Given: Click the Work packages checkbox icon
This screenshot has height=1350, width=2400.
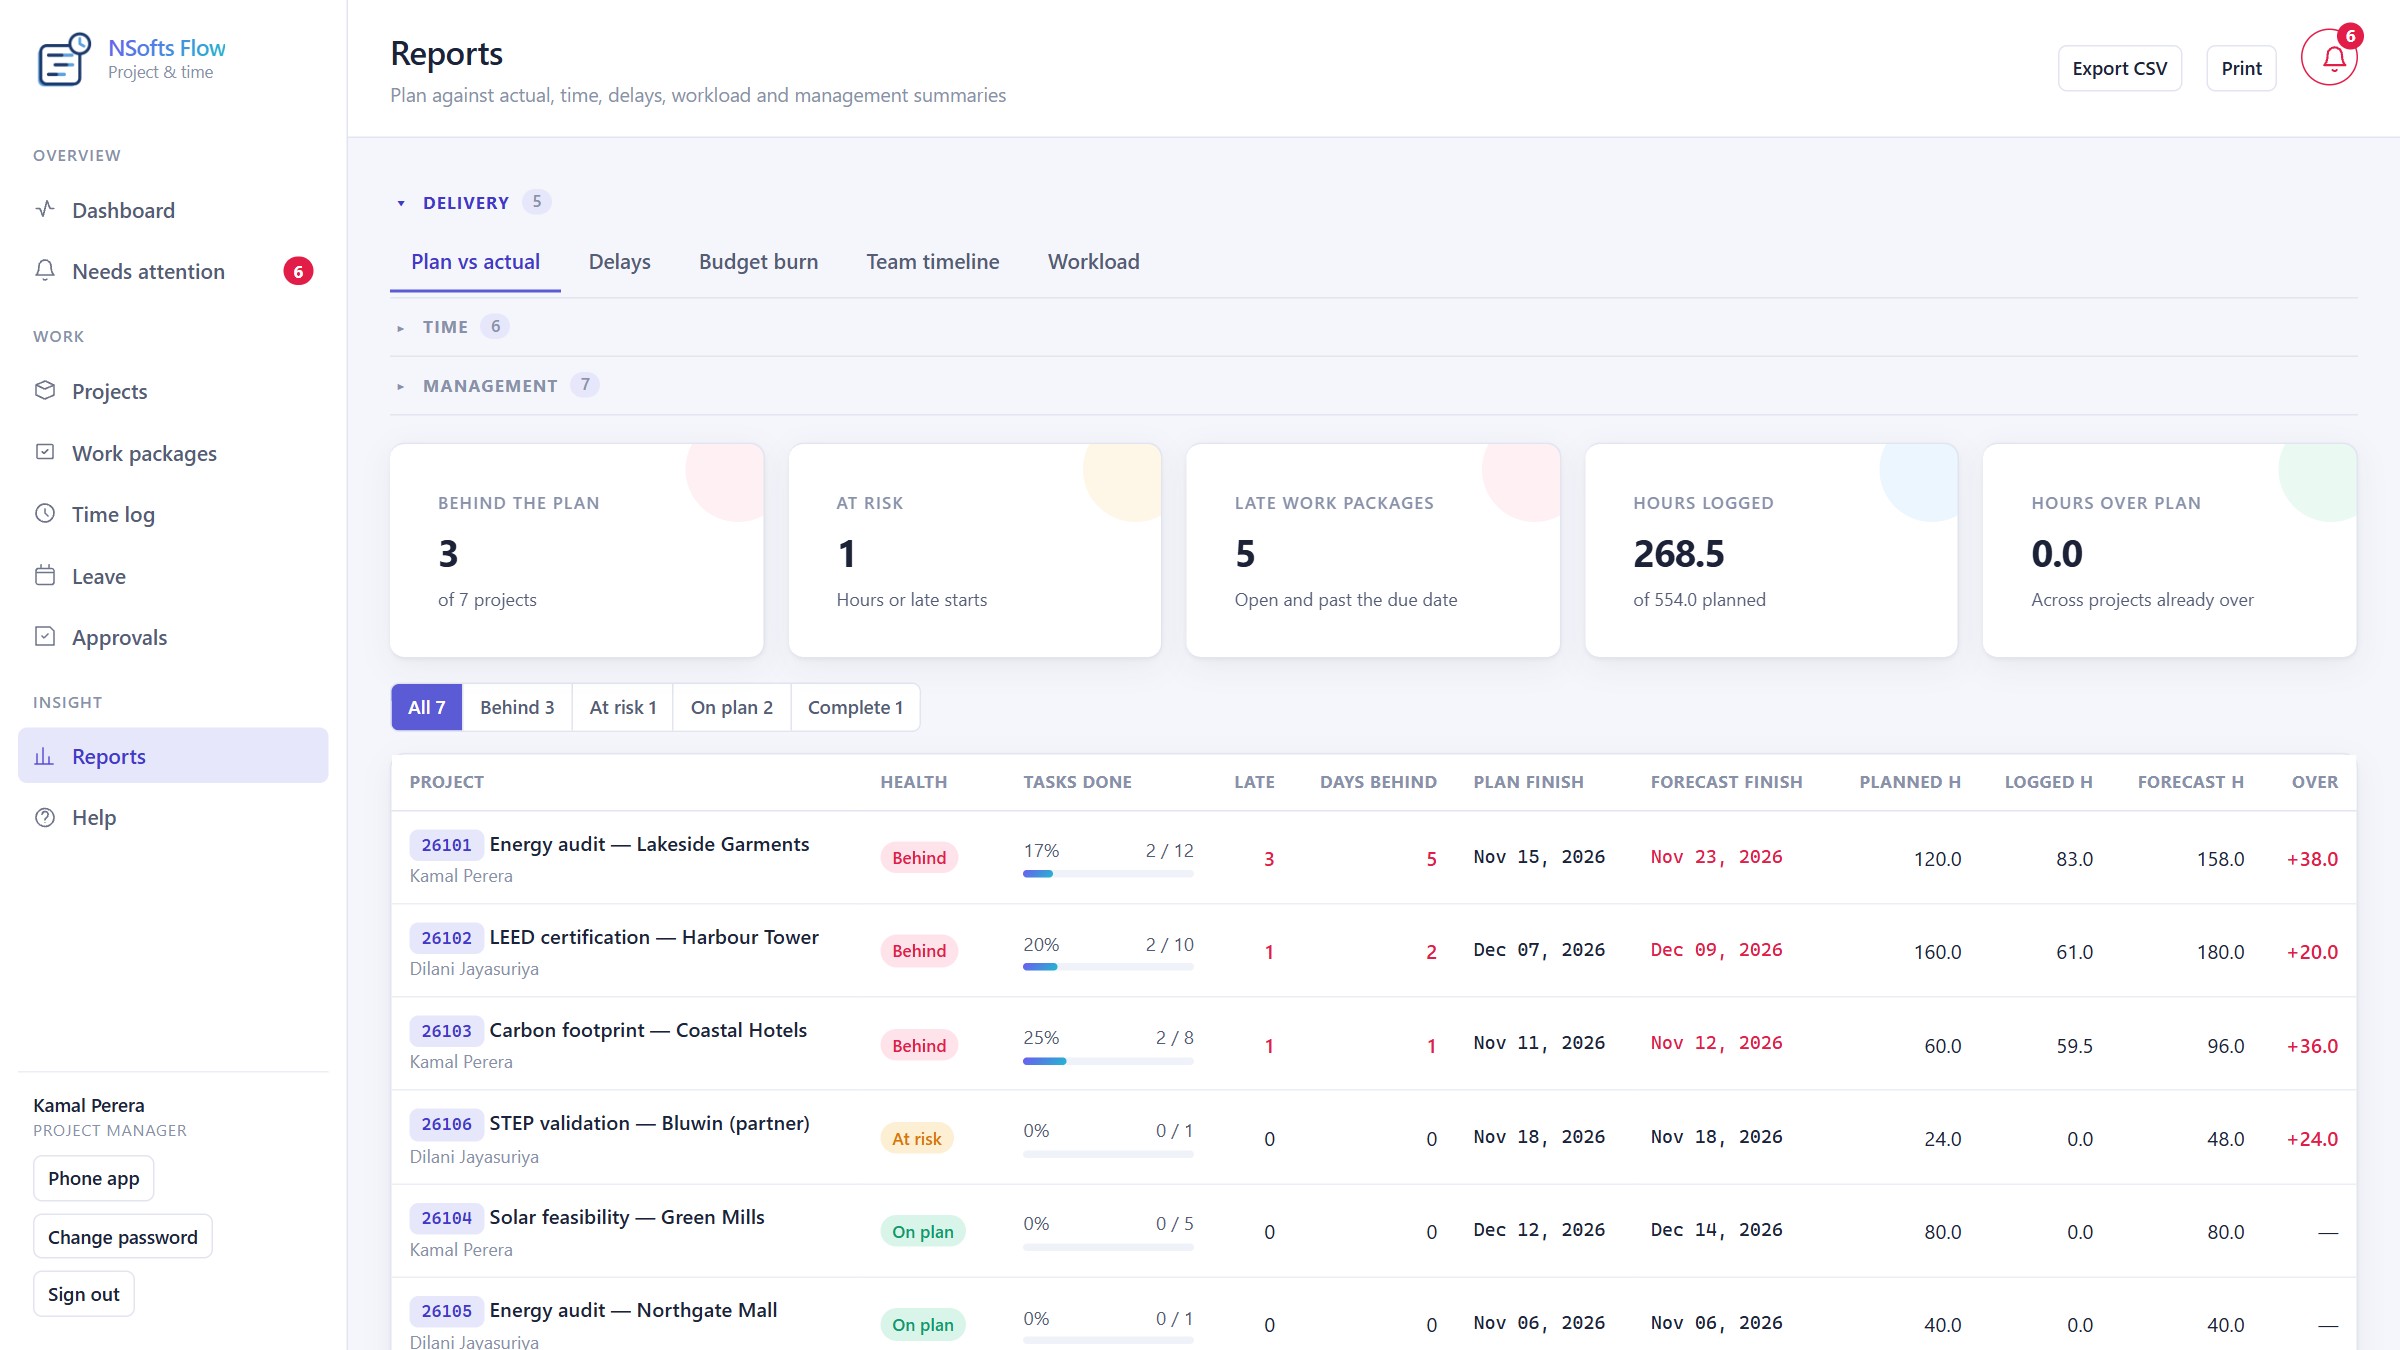Looking at the screenshot, I should (x=45, y=452).
